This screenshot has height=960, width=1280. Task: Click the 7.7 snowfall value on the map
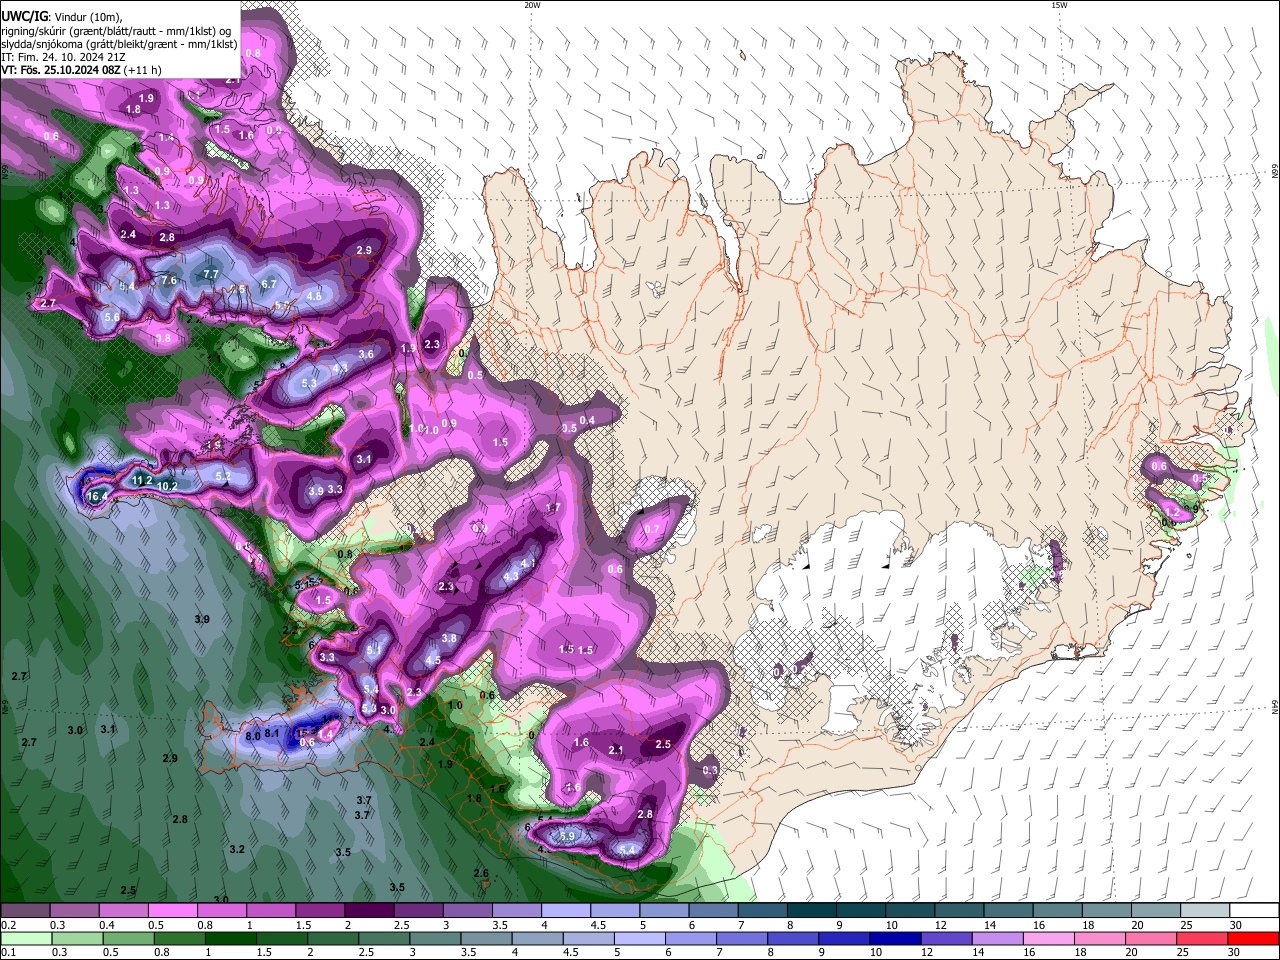click(x=210, y=274)
